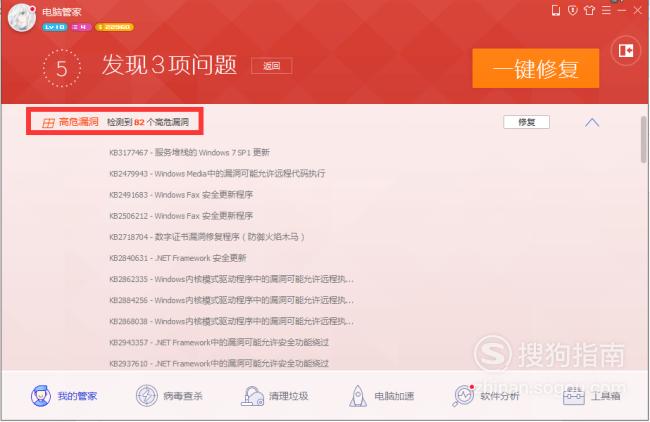This screenshot has width=650, height=422.
Task: Select the KB2479943 Windows Media row
Action: (x=217, y=174)
